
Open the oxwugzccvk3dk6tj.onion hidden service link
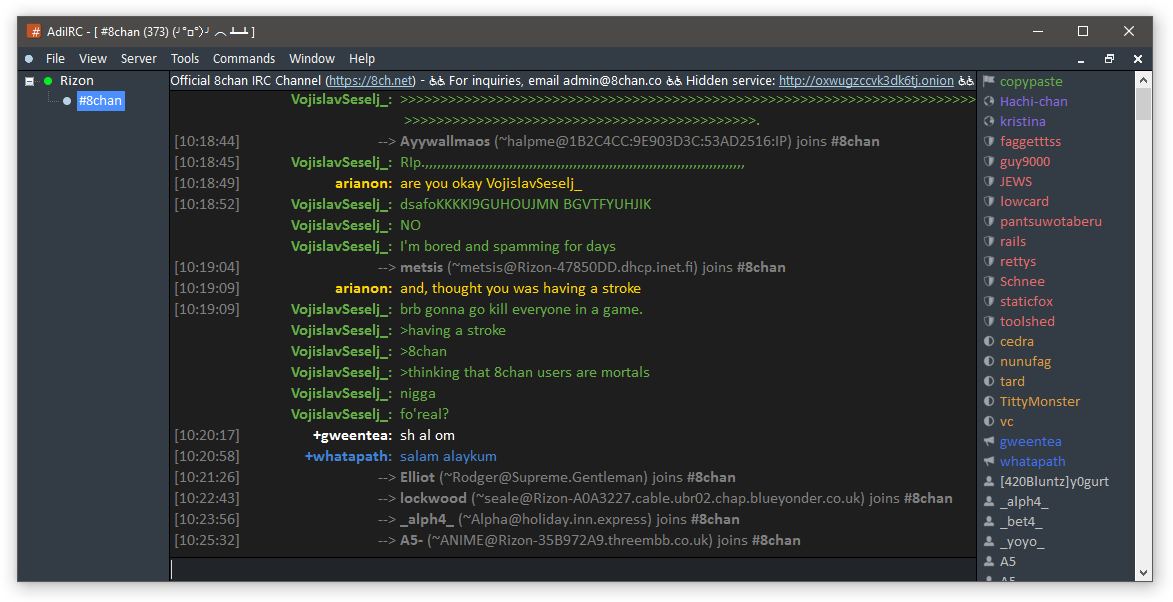[866, 81]
